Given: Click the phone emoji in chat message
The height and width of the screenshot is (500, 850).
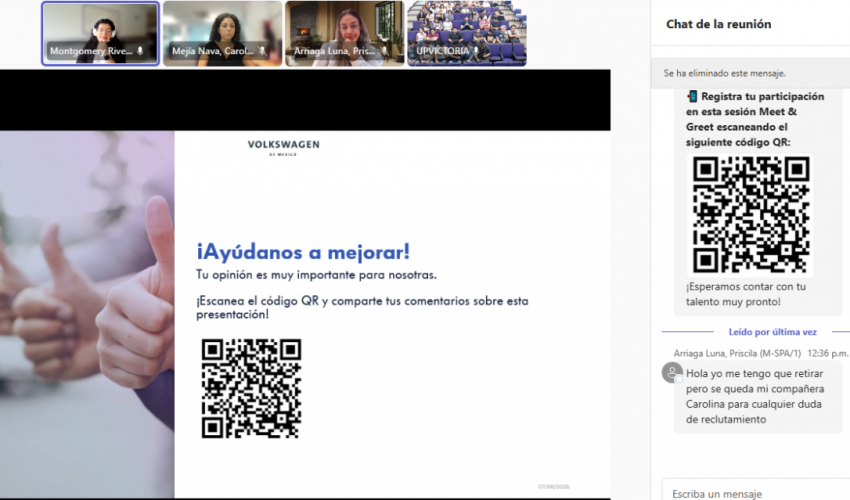Looking at the screenshot, I should [x=692, y=96].
